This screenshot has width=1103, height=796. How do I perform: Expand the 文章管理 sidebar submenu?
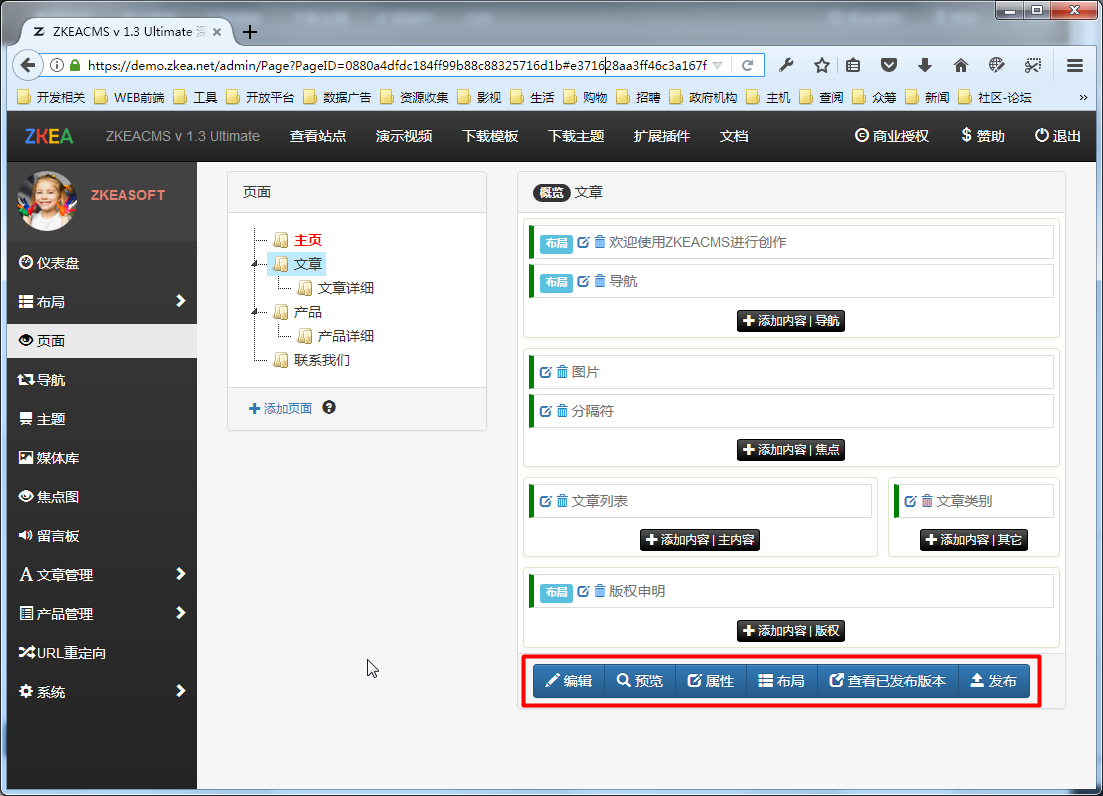[x=181, y=574]
